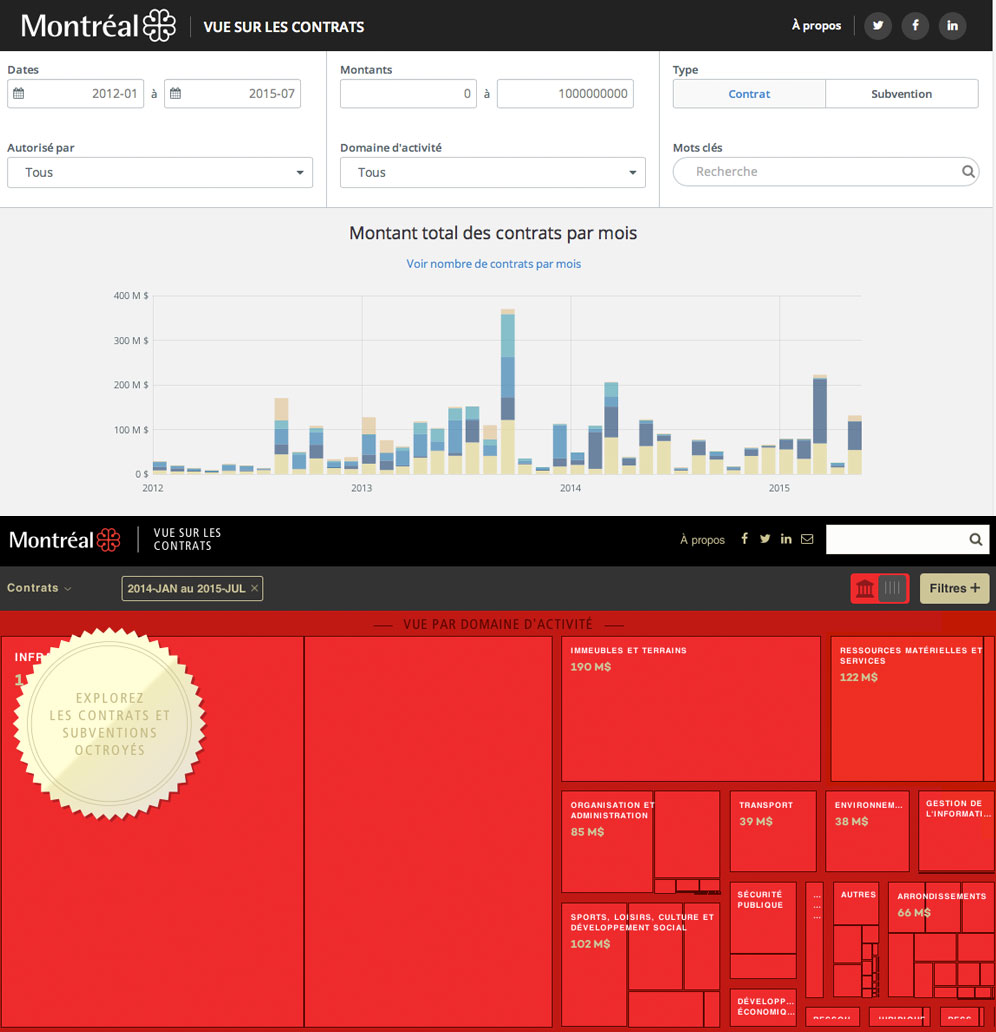The image size is (996, 1032).
Task: Focus minimum Montants field
Action: click(x=408, y=93)
